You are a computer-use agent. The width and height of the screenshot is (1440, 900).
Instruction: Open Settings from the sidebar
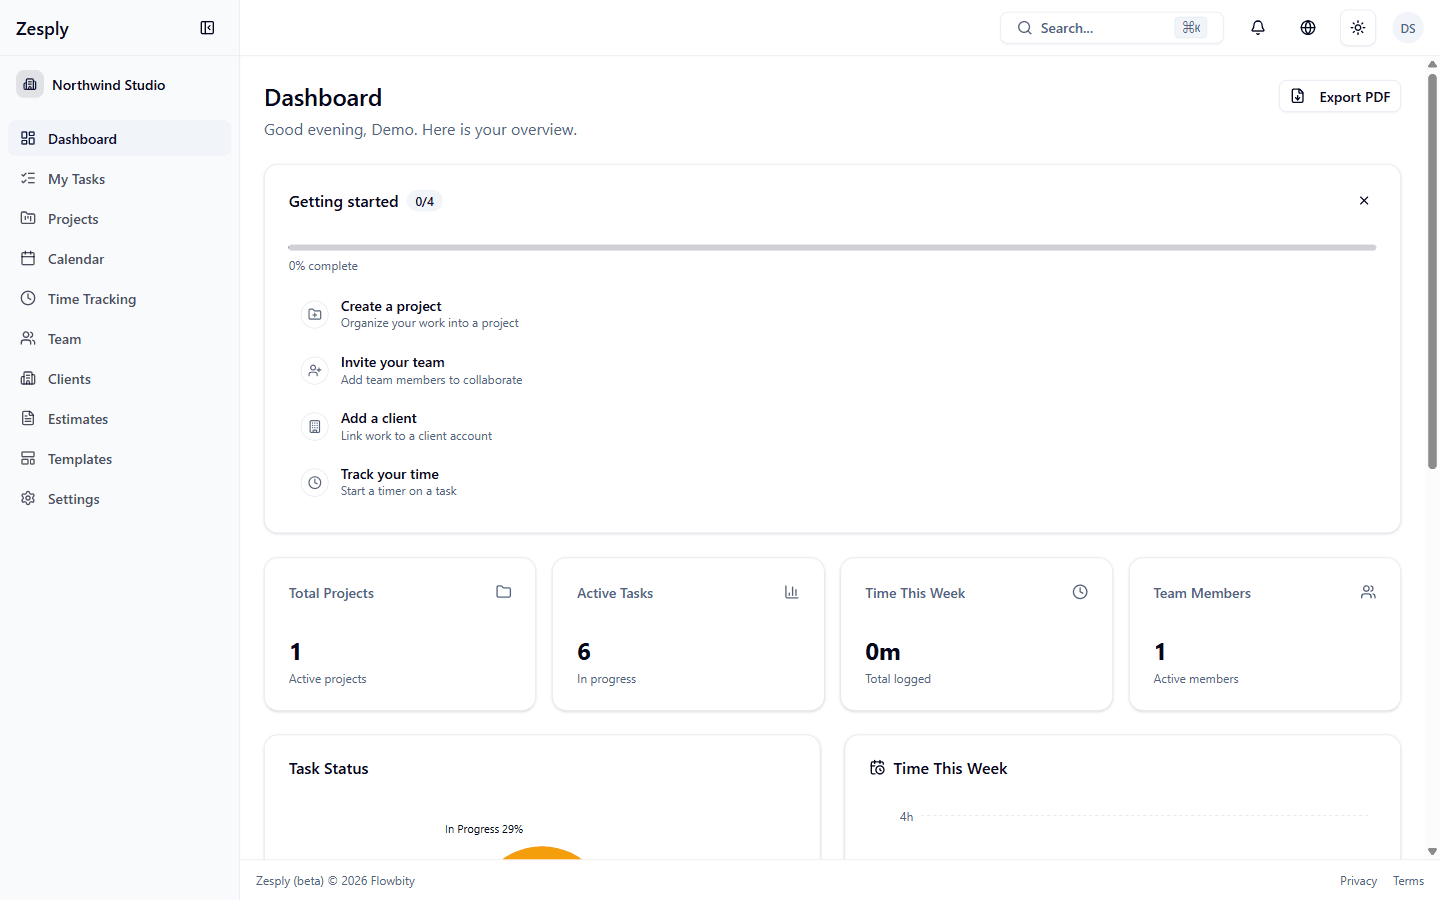click(x=120, y=498)
